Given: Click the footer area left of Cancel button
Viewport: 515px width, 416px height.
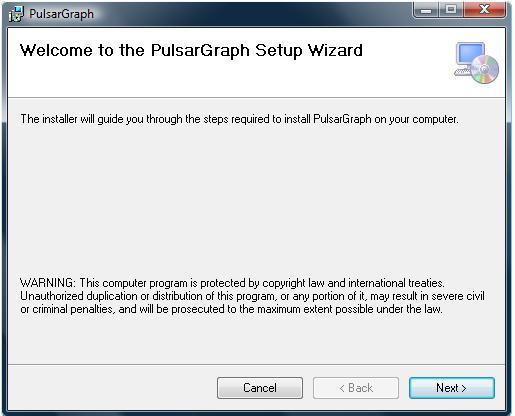Looking at the screenshot, I should tap(112, 388).
